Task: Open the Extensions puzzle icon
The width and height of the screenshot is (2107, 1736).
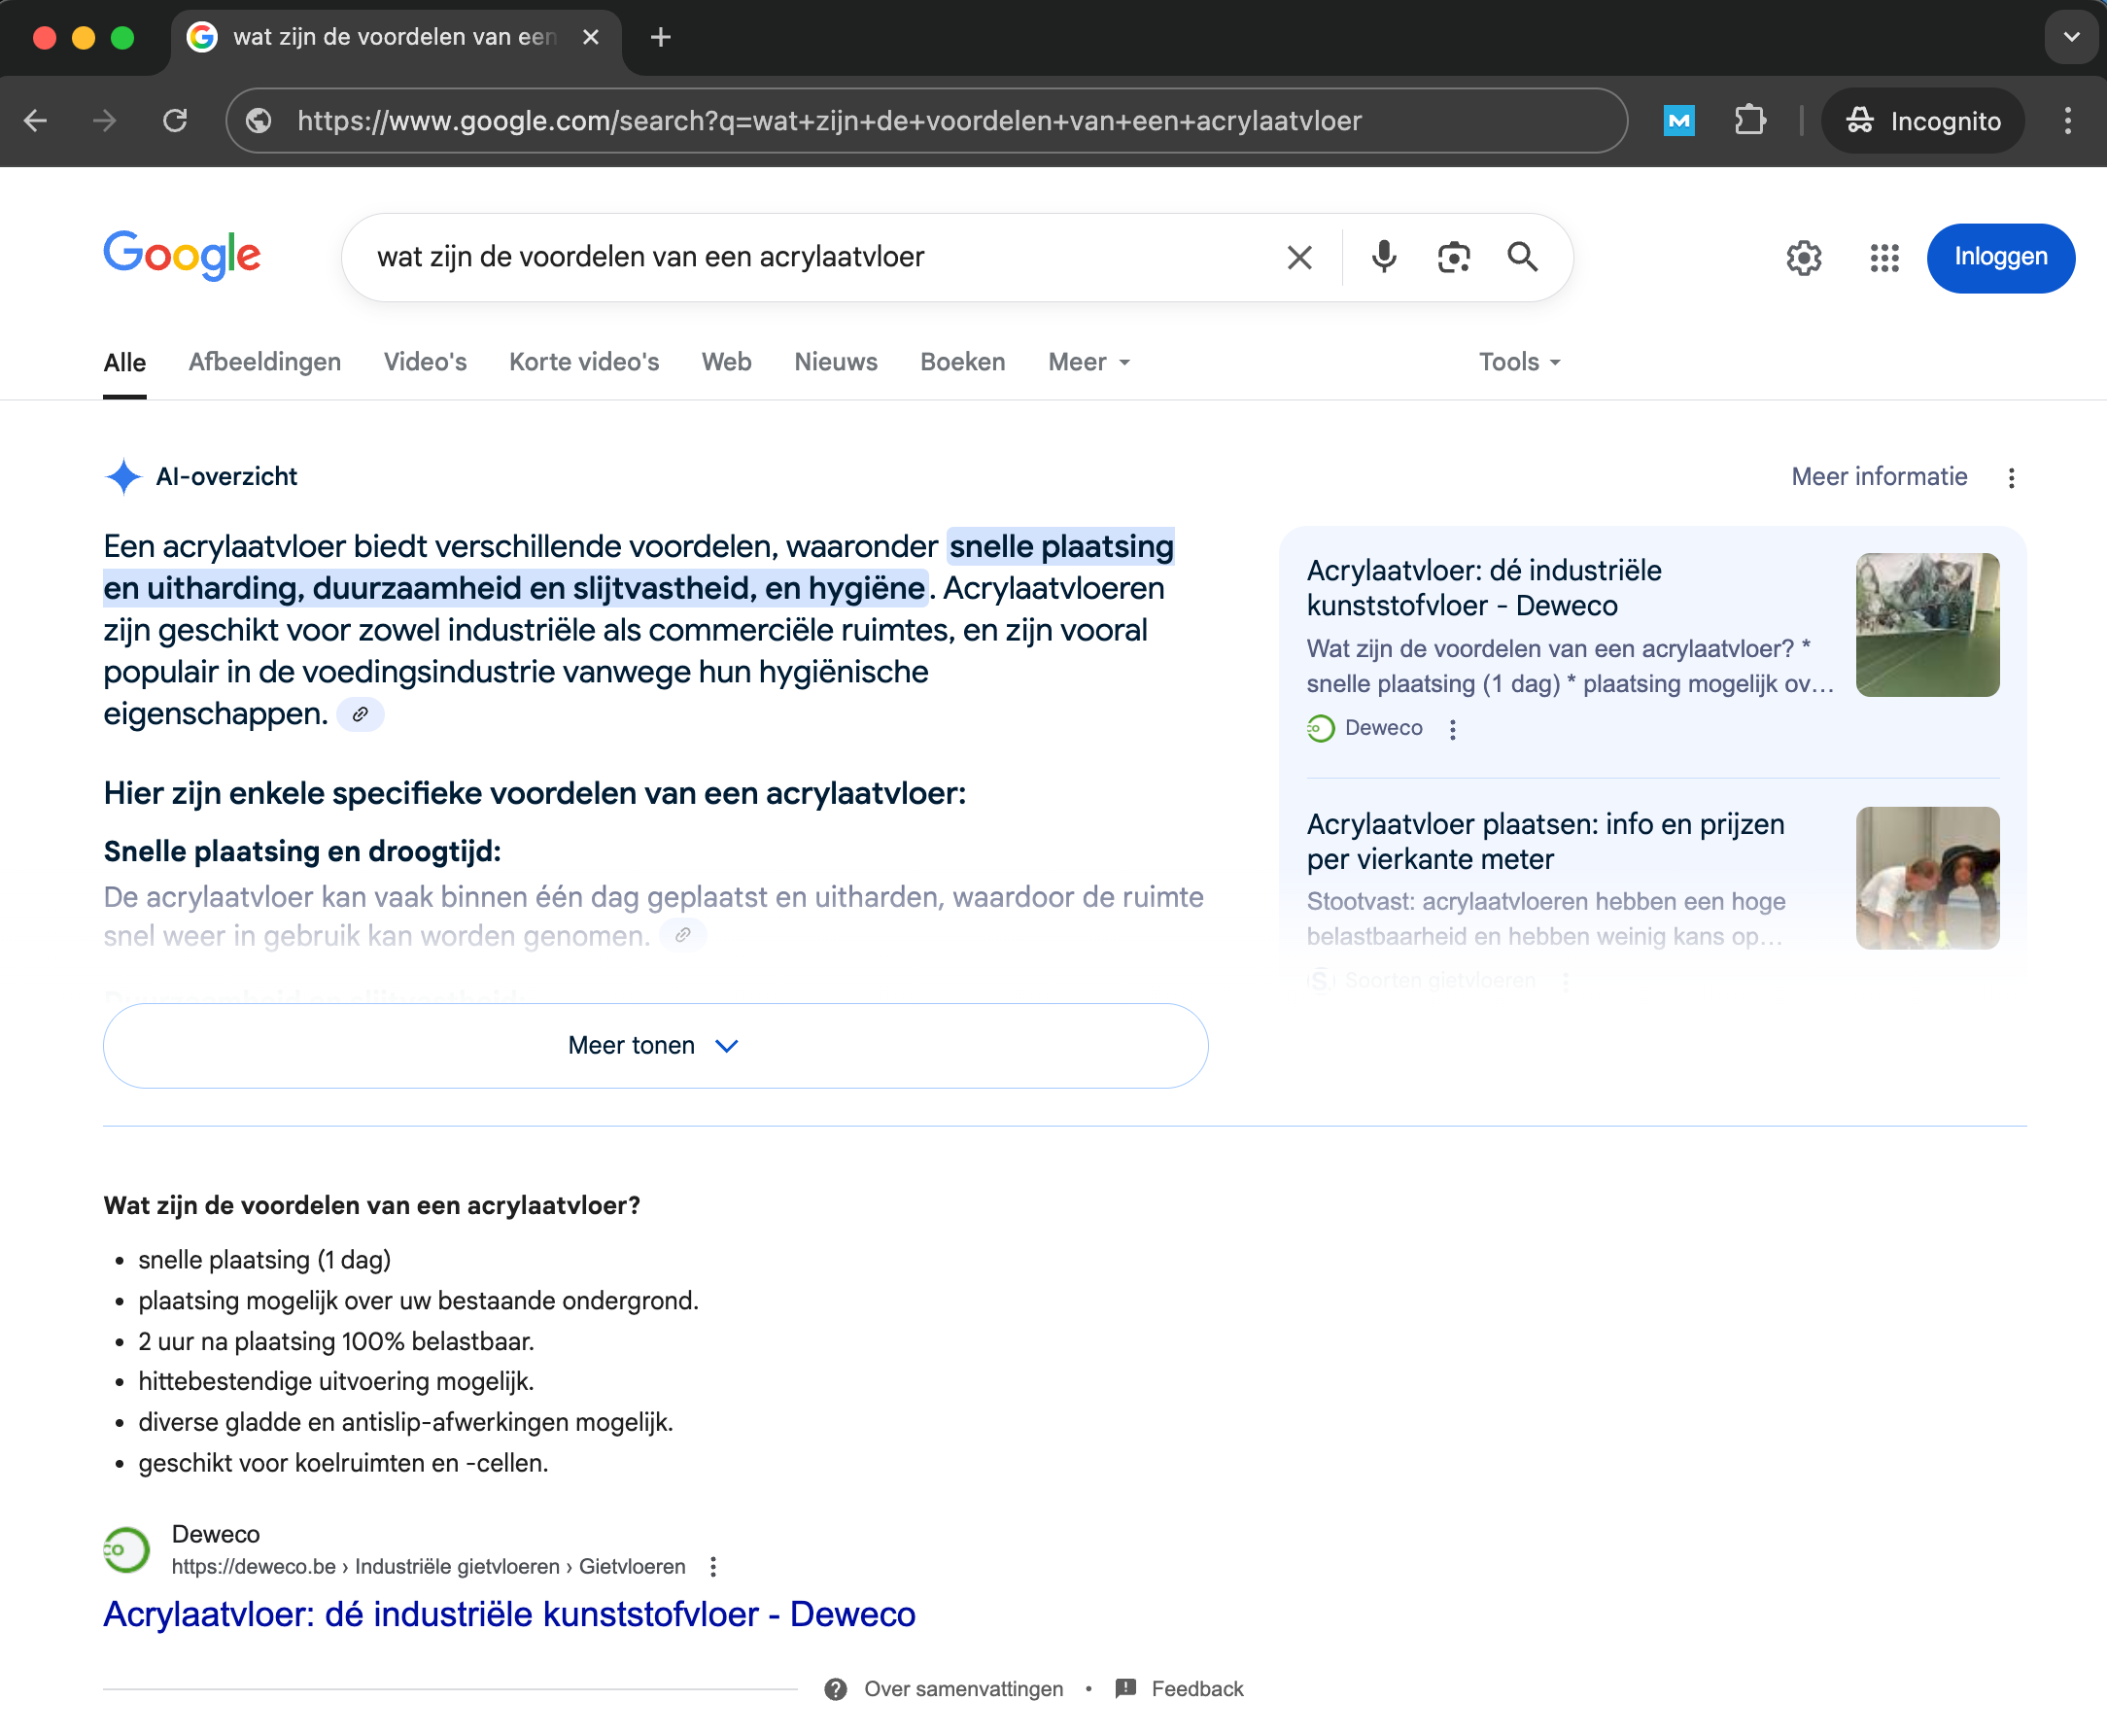Action: 1750,121
